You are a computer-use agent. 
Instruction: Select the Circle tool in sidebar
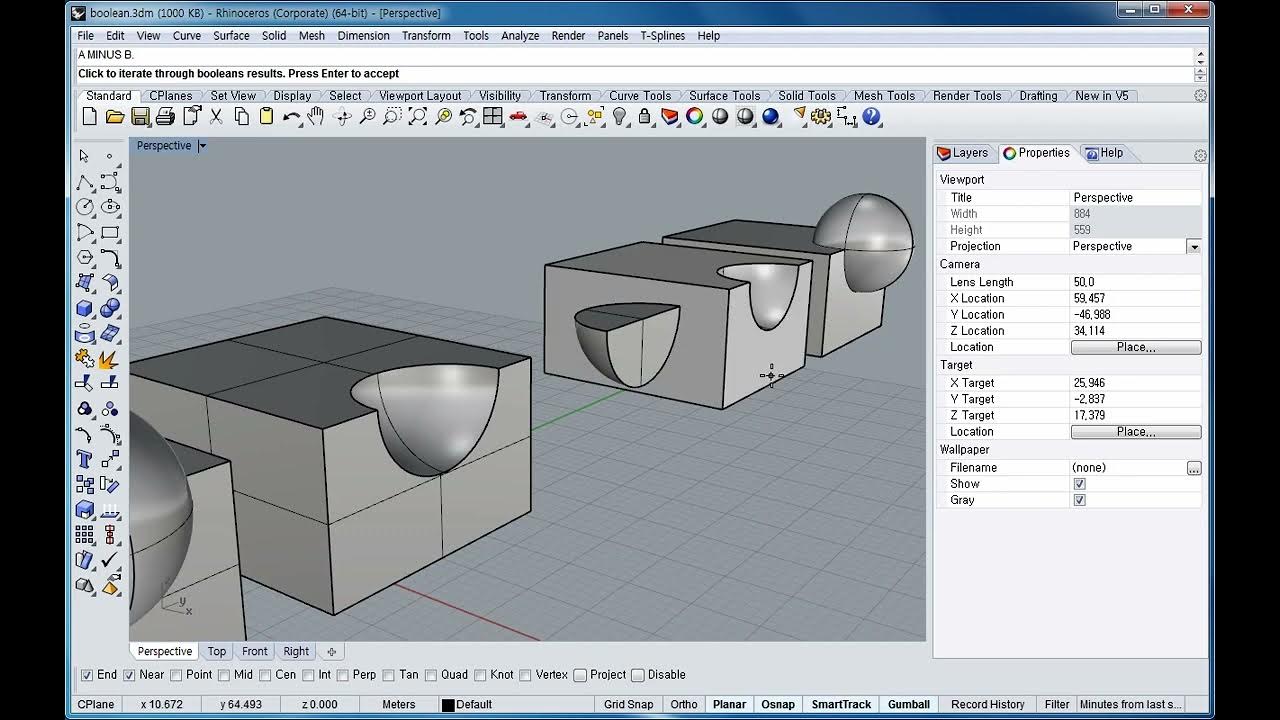pyautogui.click(x=85, y=207)
